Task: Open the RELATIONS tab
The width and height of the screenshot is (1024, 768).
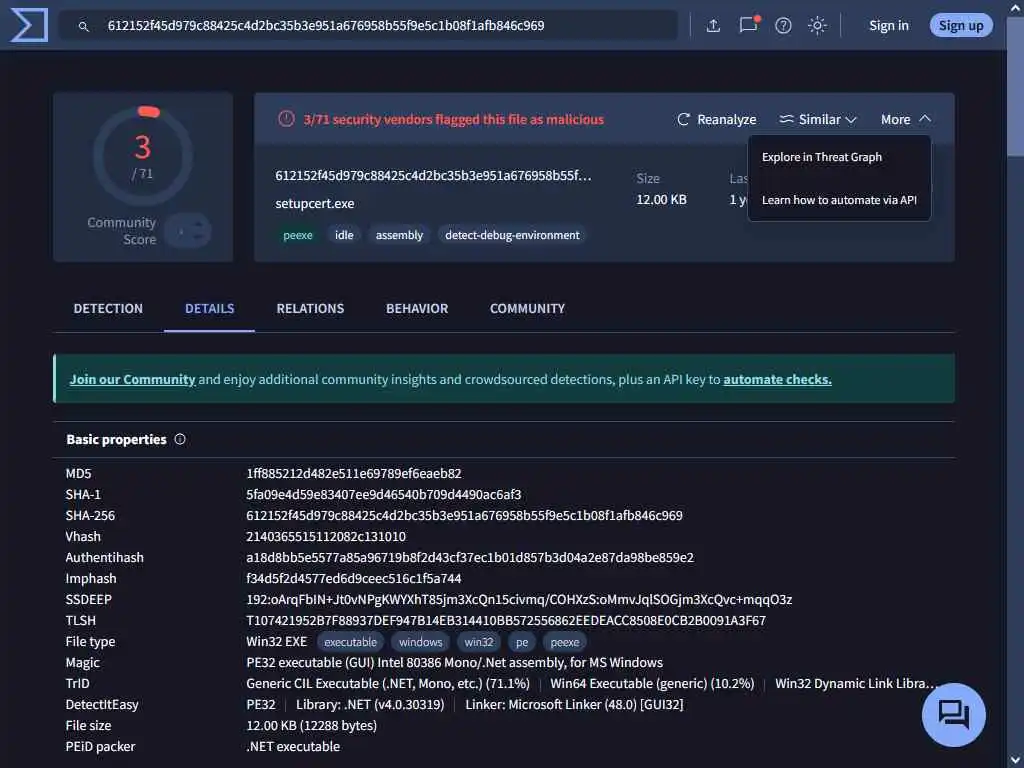Action: 310,308
